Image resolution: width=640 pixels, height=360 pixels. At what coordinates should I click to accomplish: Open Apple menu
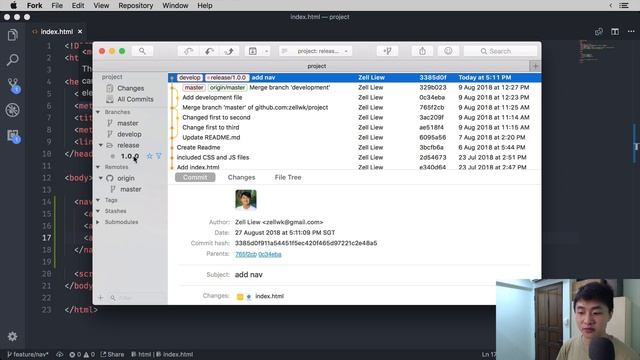pos(13,5)
